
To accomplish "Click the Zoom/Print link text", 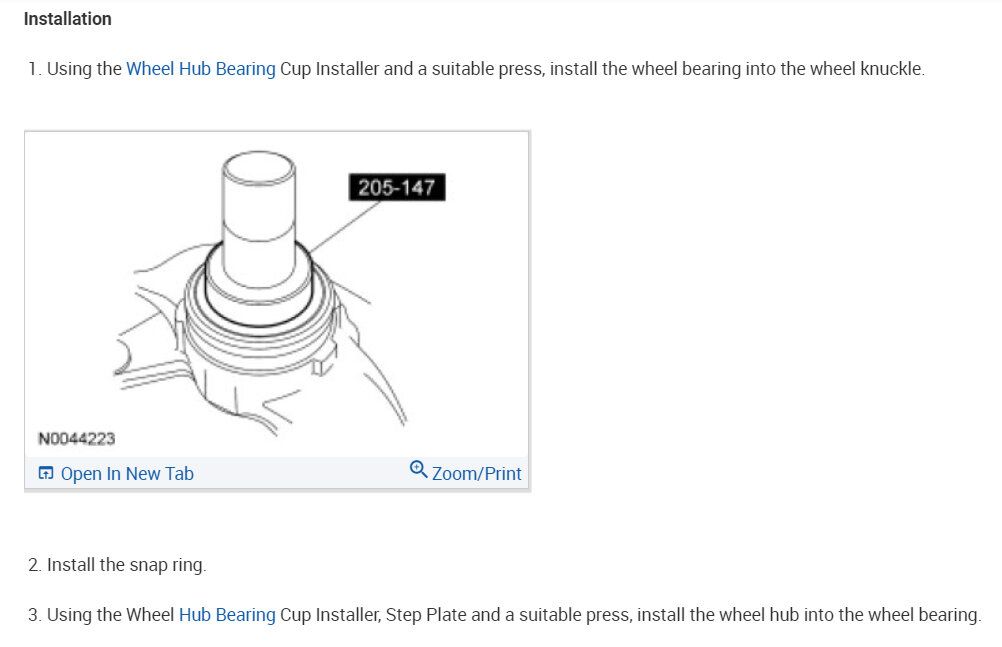I will [476, 473].
